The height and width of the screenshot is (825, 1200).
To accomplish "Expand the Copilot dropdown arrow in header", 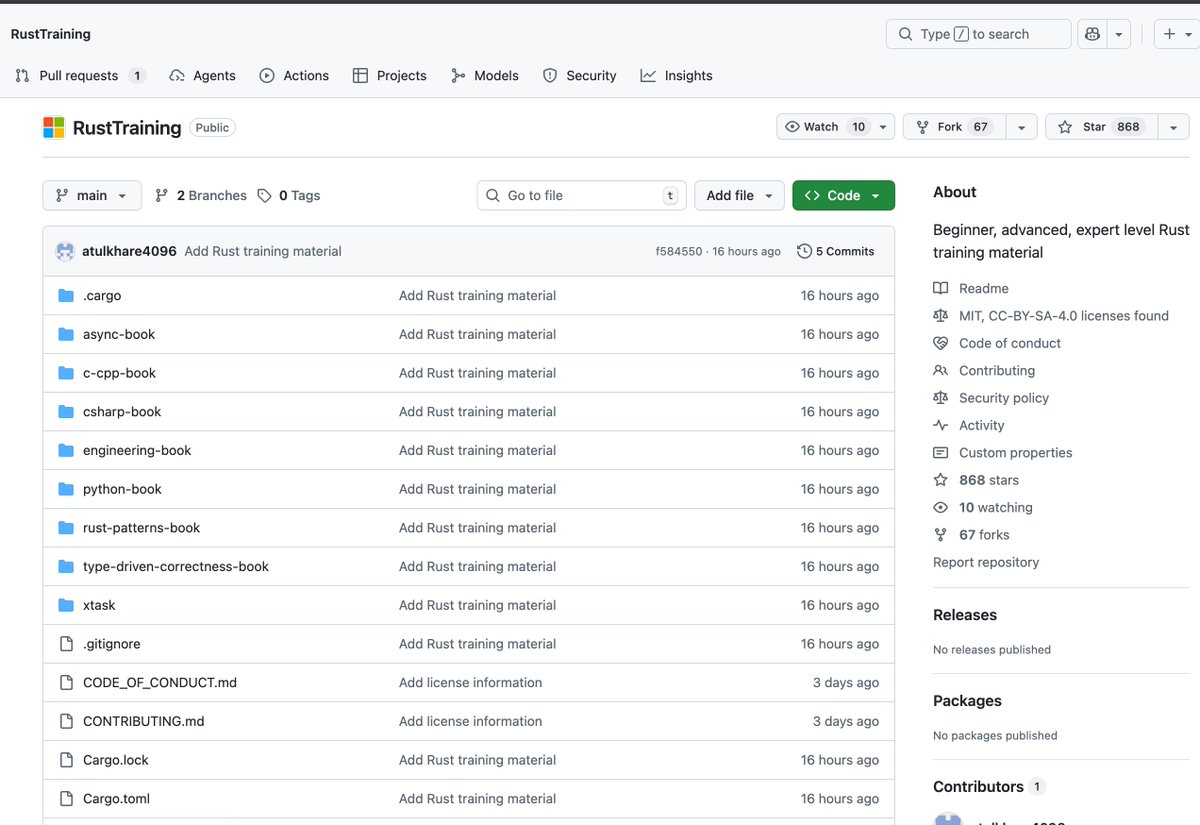I will [x=1119, y=34].
